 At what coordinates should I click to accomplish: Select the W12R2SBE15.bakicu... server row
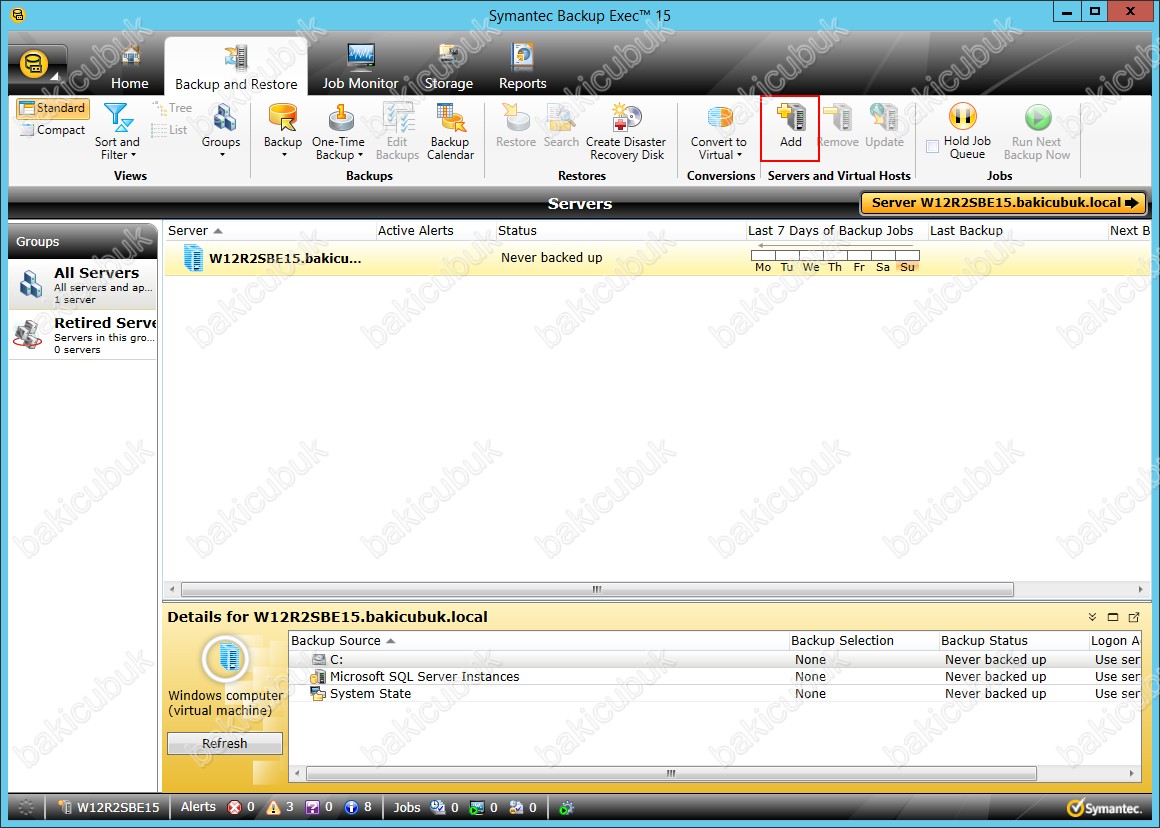[658, 258]
